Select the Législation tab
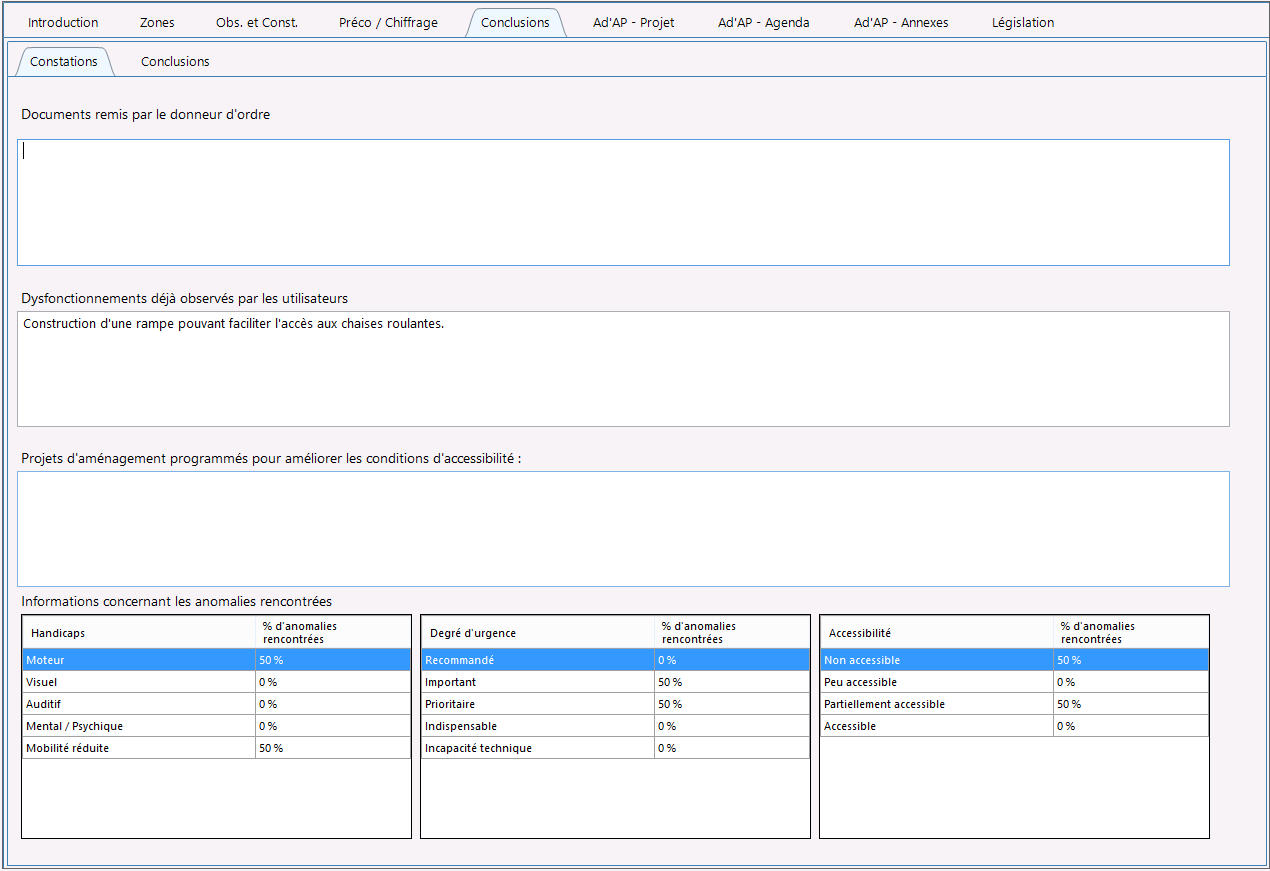 (1023, 22)
